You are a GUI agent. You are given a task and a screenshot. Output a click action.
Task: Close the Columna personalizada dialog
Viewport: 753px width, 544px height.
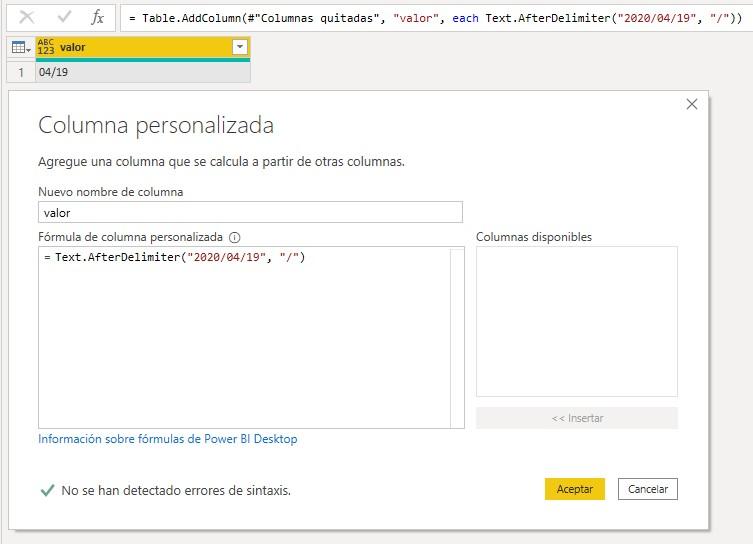[692, 104]
